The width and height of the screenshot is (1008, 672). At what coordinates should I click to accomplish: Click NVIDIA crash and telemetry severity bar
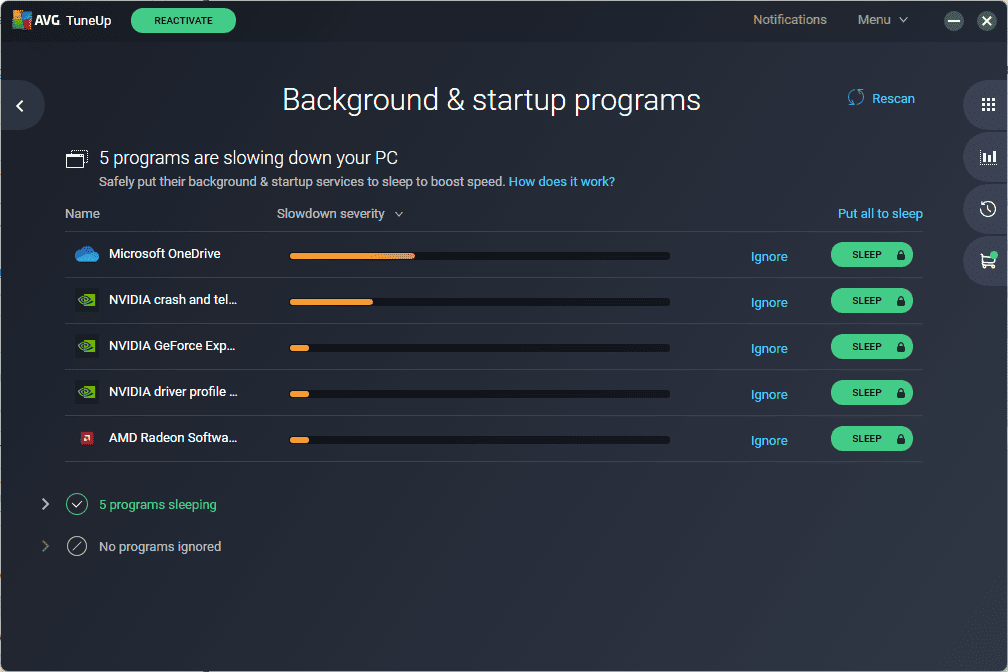pos(480,302)
